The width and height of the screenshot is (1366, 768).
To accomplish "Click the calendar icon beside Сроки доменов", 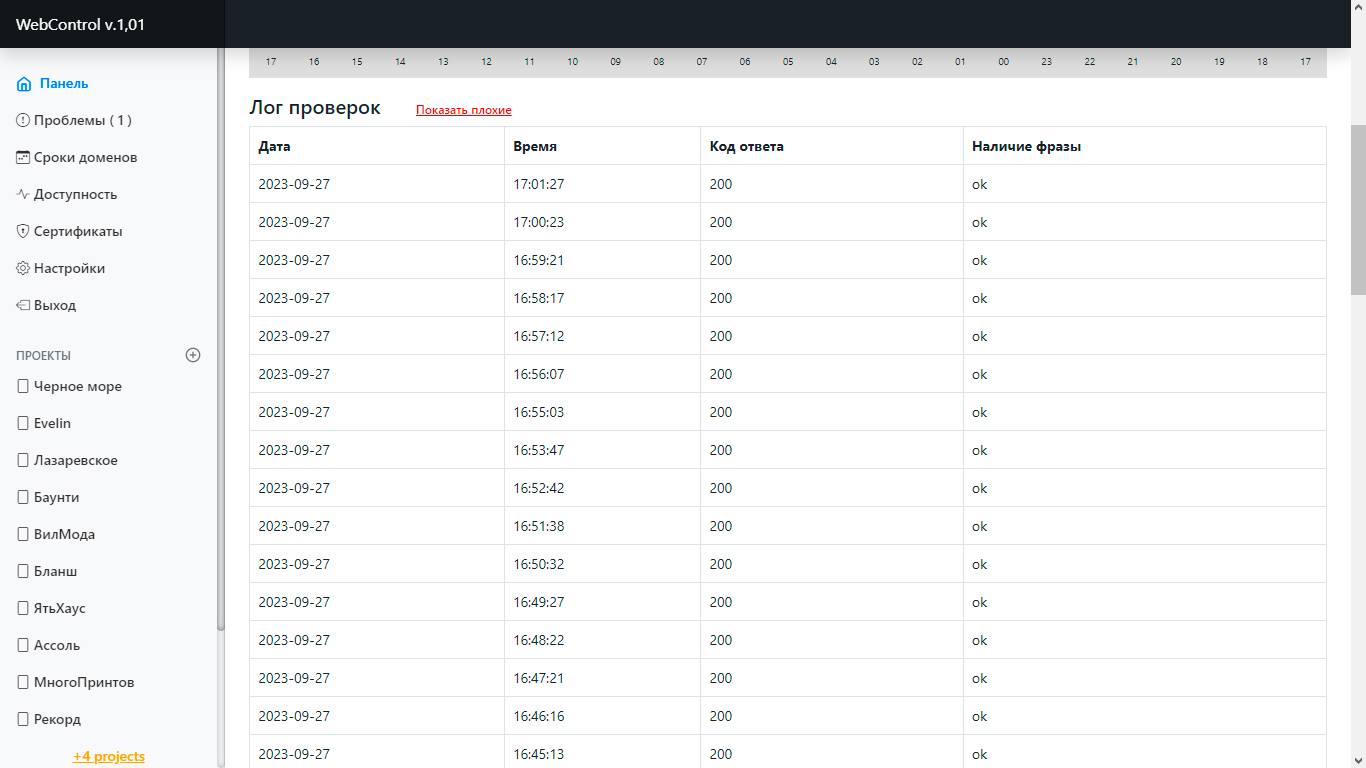I will (x=23, y=158).
